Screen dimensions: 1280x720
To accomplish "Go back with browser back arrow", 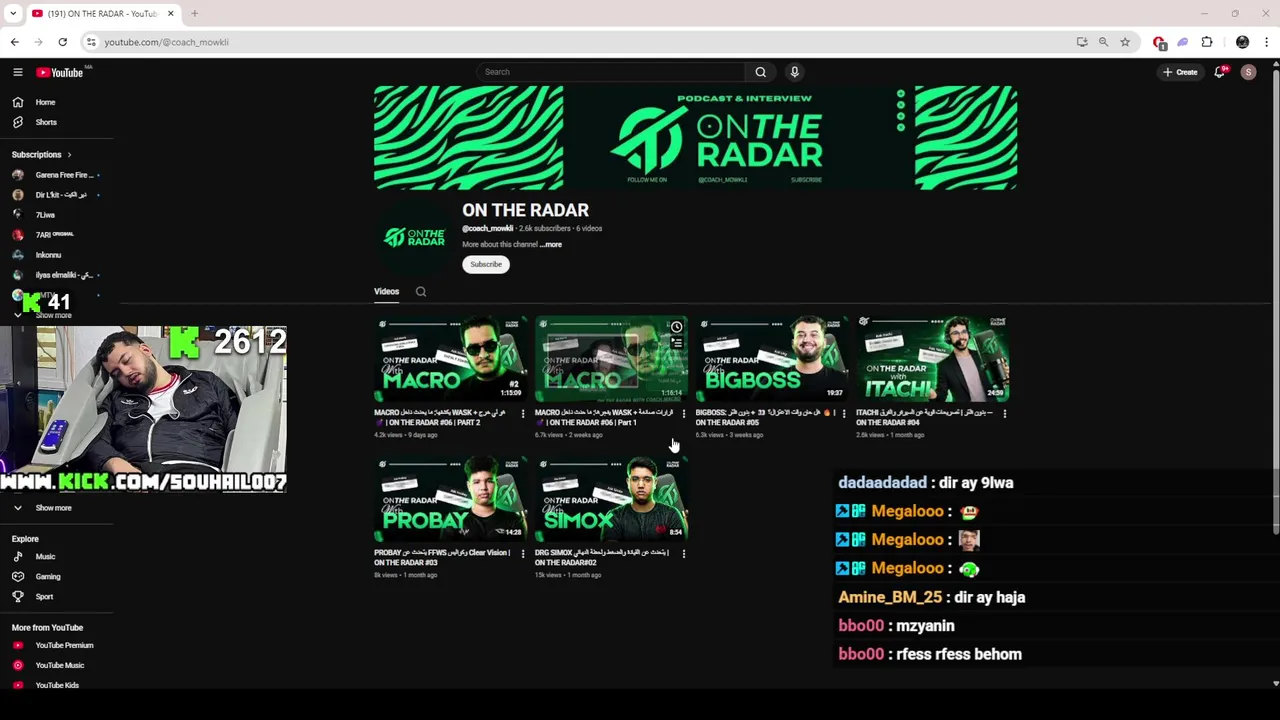I will click(x=14, y=42).
